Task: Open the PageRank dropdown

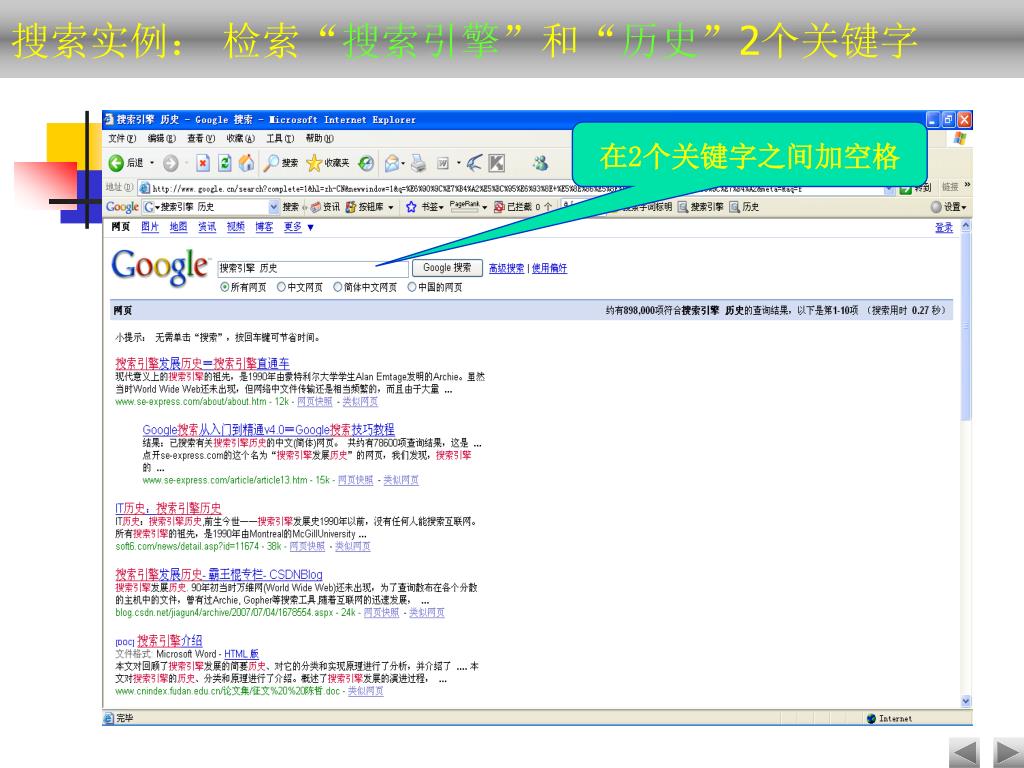Action: 485,208
